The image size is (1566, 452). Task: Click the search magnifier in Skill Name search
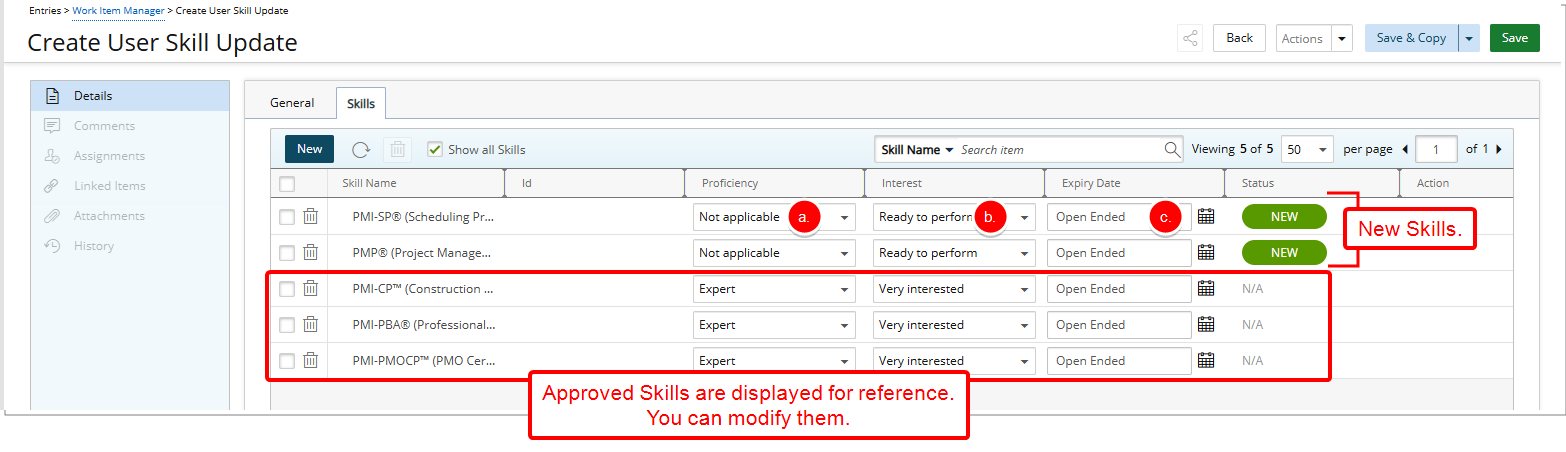tap(1172, 149)
